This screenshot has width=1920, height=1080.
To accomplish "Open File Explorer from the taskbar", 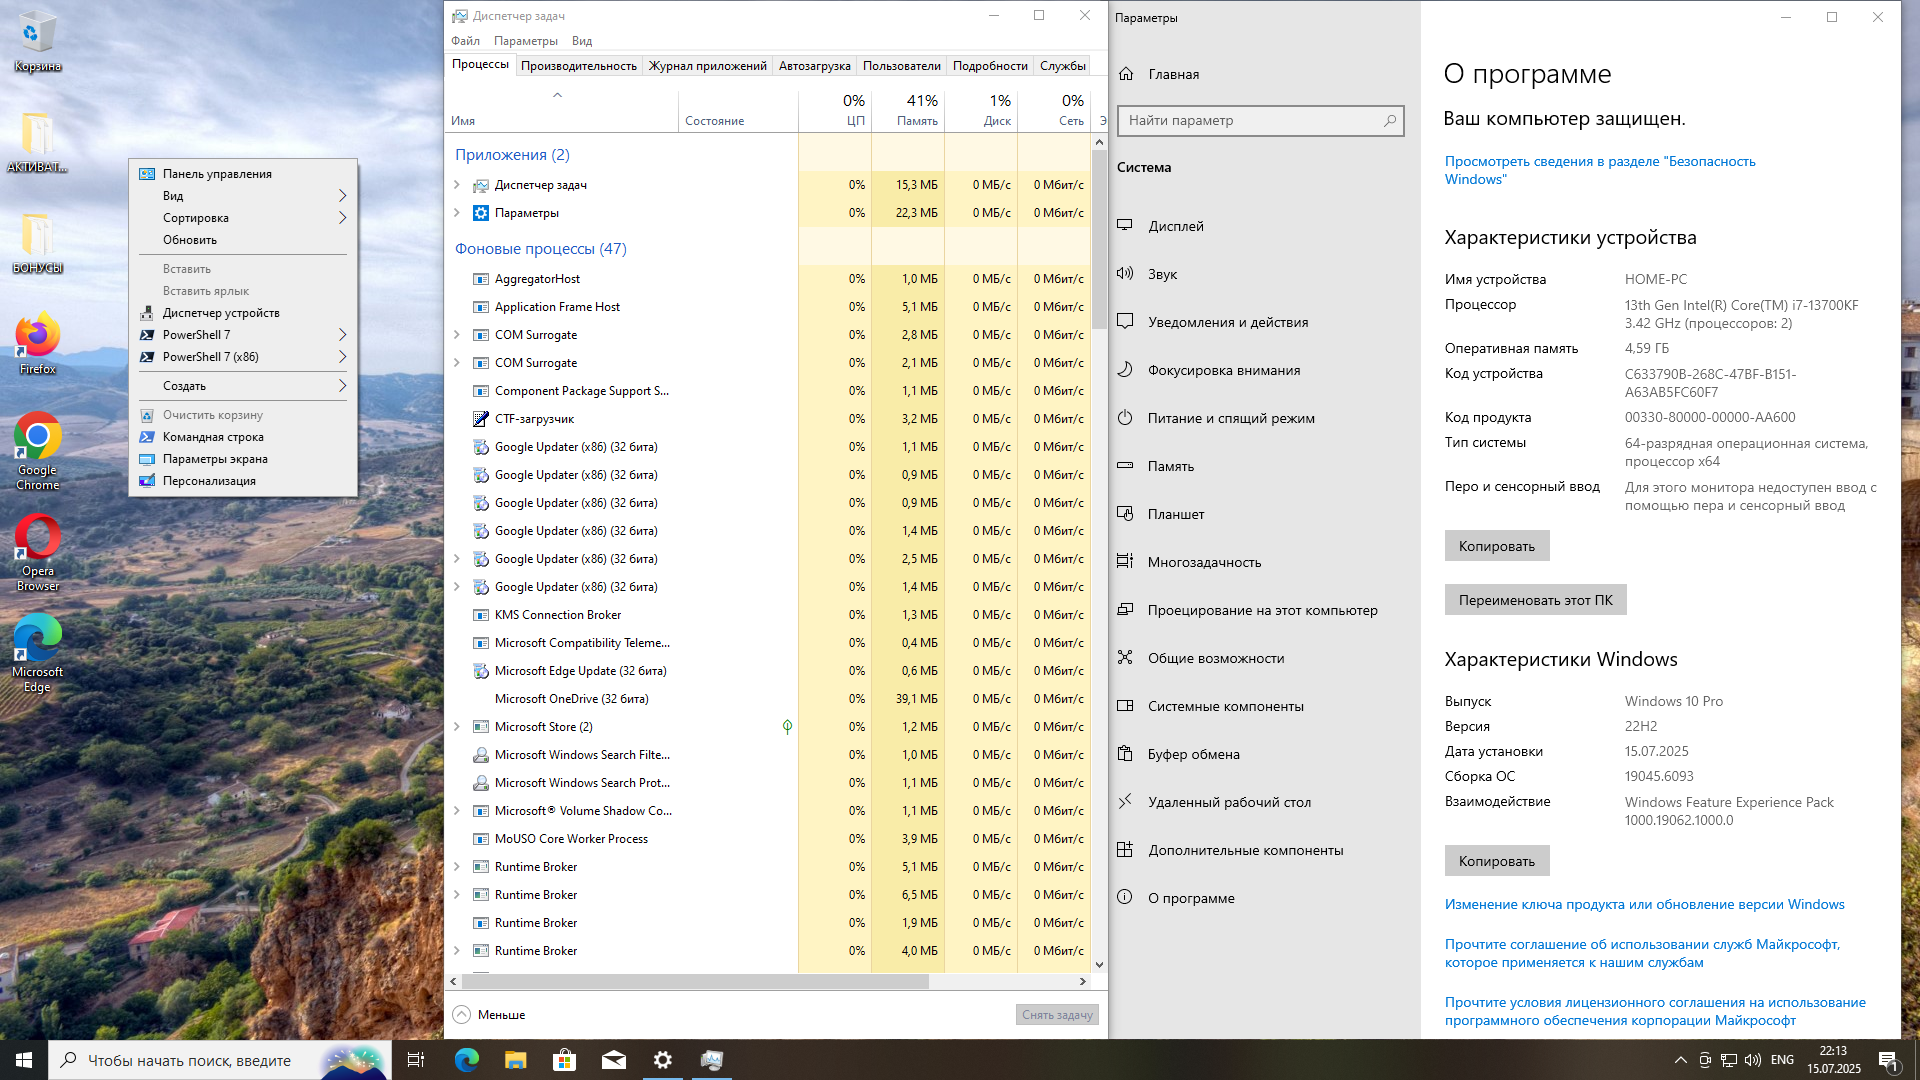I will click(516, 1060).
